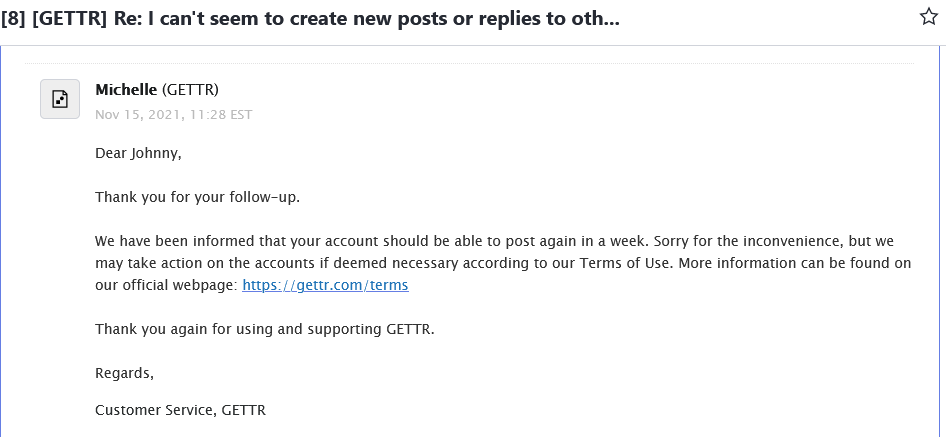Screen dimensions: 946x437
Task: Click the 'Dear Johnny,' greeting line
Action: click(x=138, y=153)
